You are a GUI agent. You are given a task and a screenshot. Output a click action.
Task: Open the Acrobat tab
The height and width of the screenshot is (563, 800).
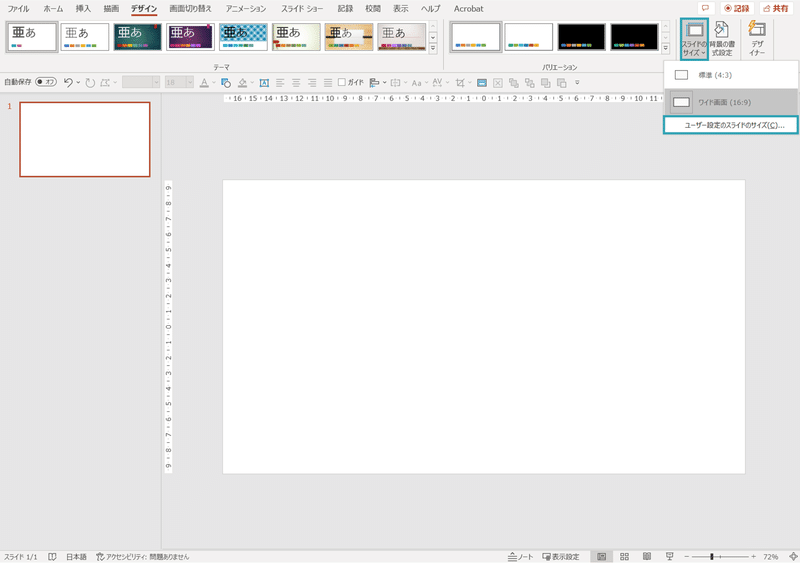tap(468, 9)
